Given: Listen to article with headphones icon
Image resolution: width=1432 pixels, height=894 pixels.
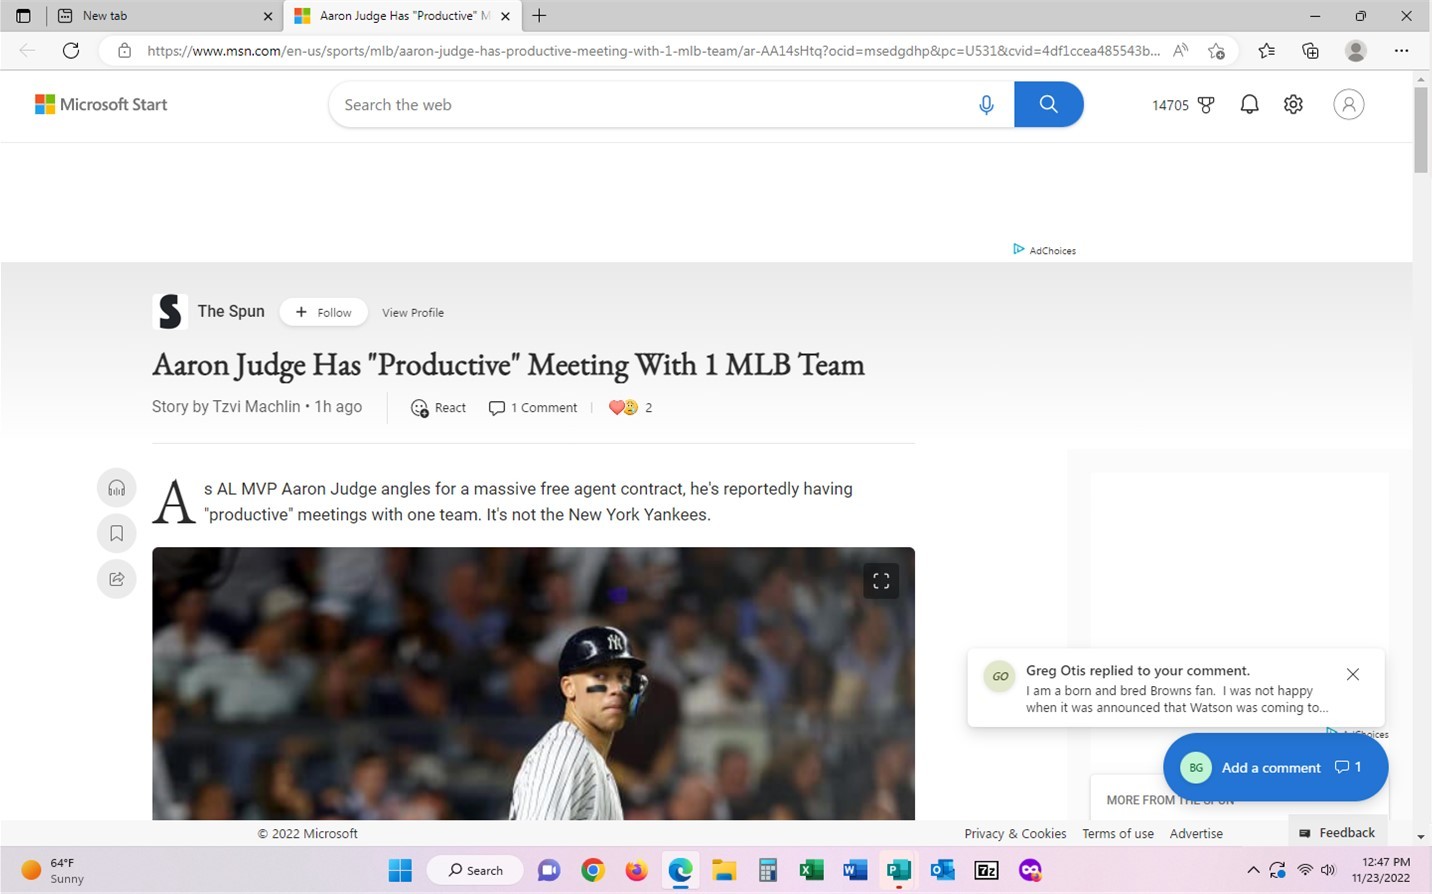Looking at the screenshot, I should point(116,487).
